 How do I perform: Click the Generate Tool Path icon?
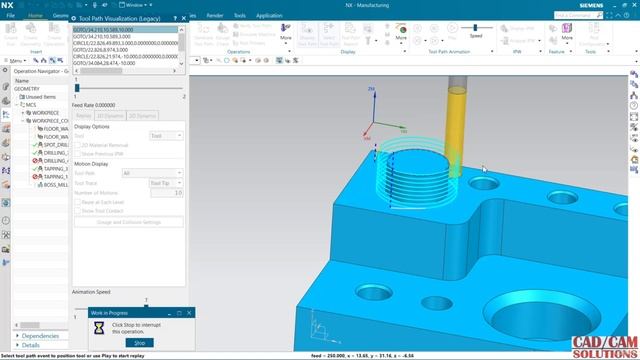point(203,35)
